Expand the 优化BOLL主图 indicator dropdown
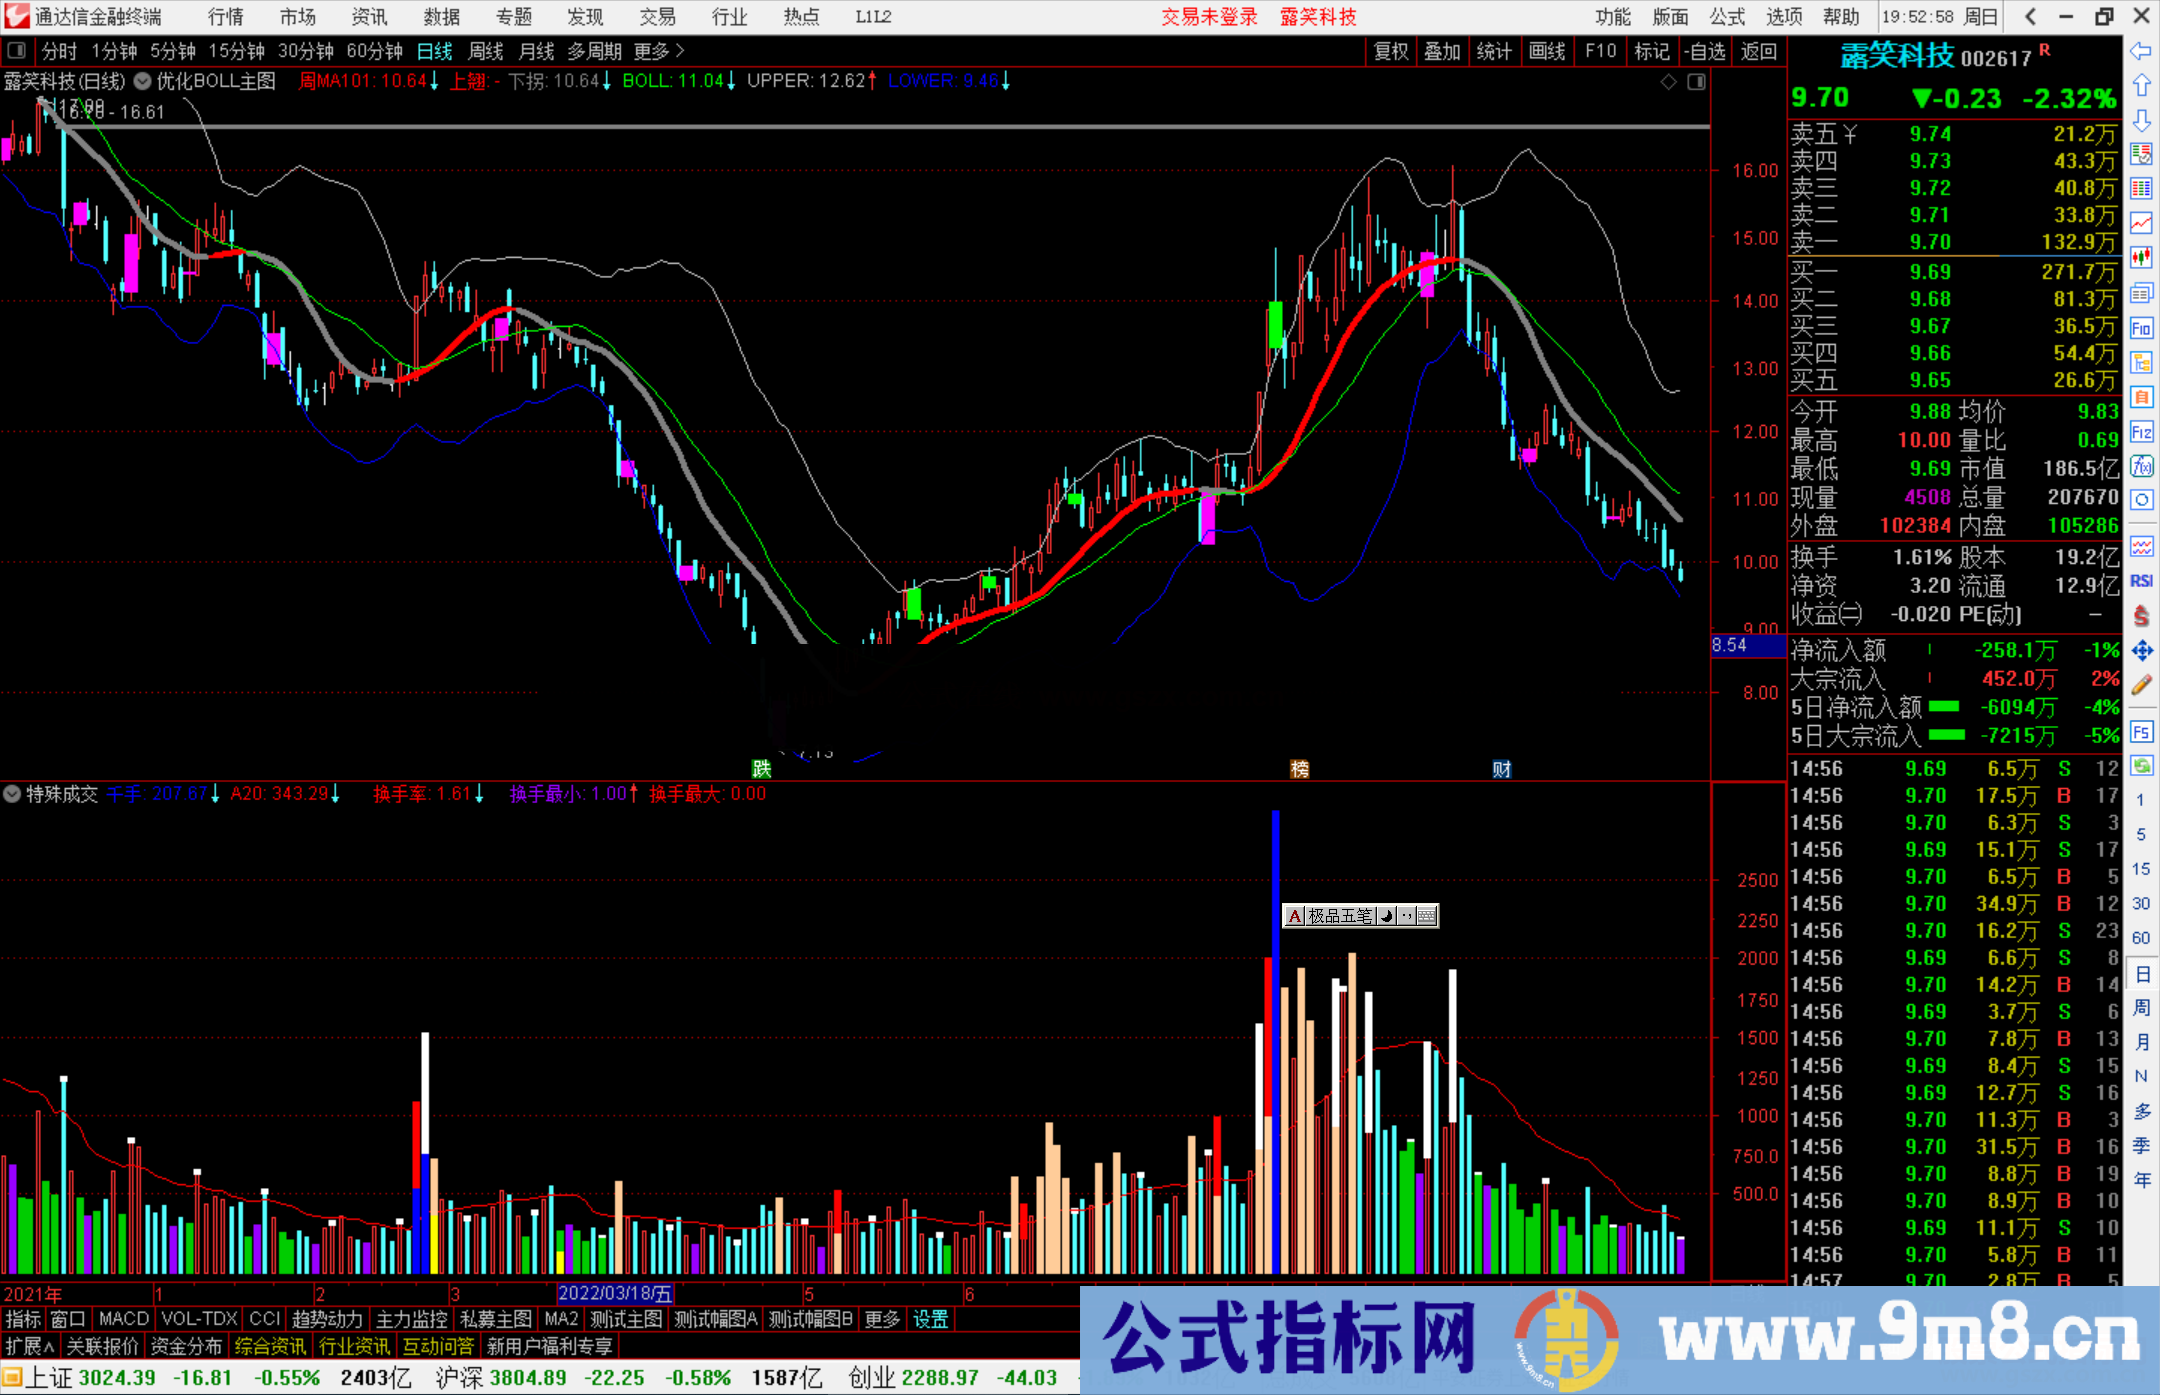 point(143,82)
